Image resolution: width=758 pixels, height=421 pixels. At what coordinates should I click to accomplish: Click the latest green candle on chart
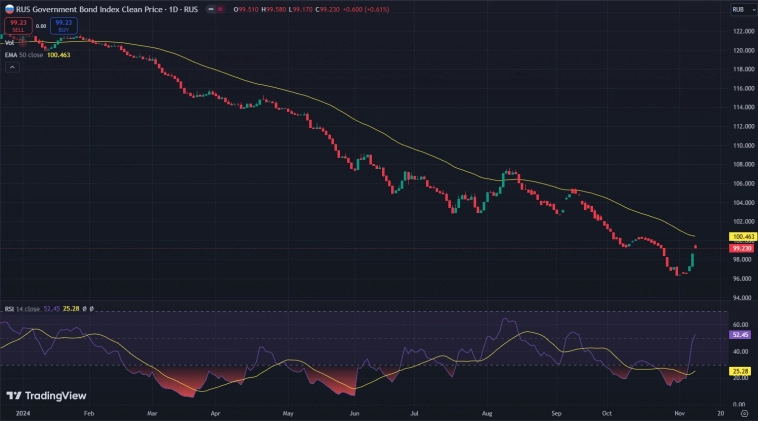pyautogui.click(x=692, y=260)
